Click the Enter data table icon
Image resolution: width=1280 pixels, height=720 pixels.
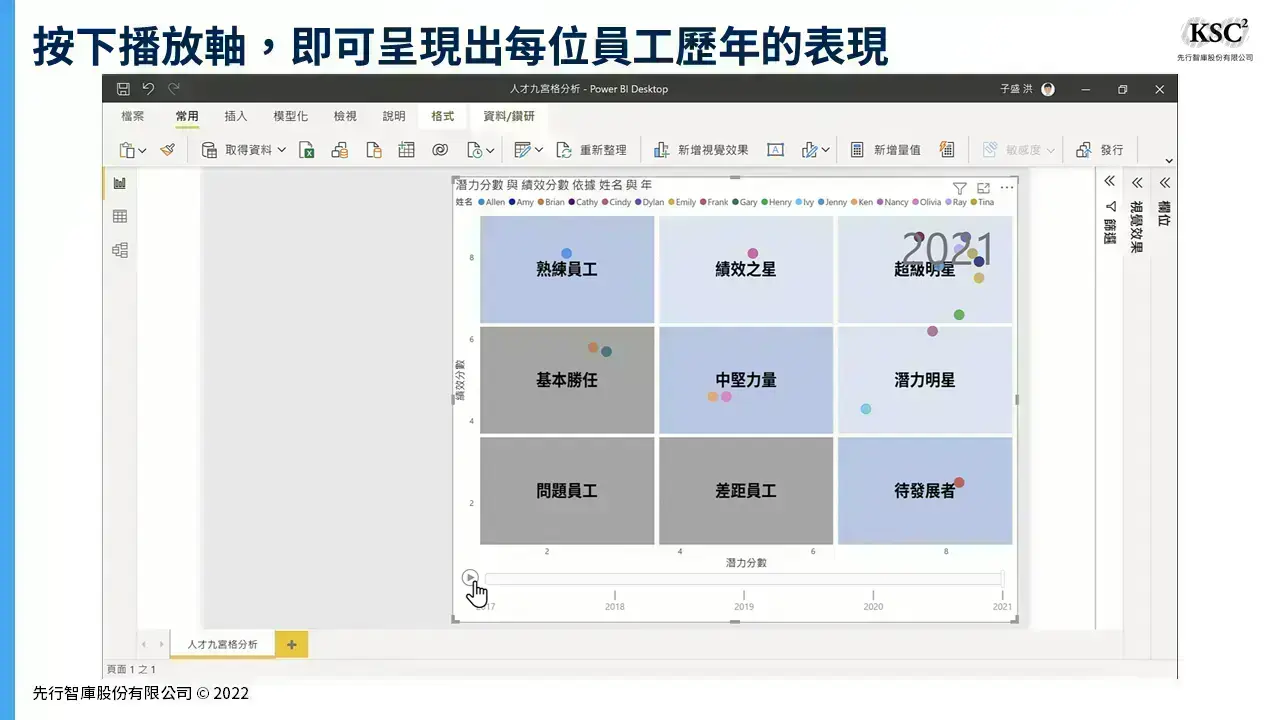[406, 150]
